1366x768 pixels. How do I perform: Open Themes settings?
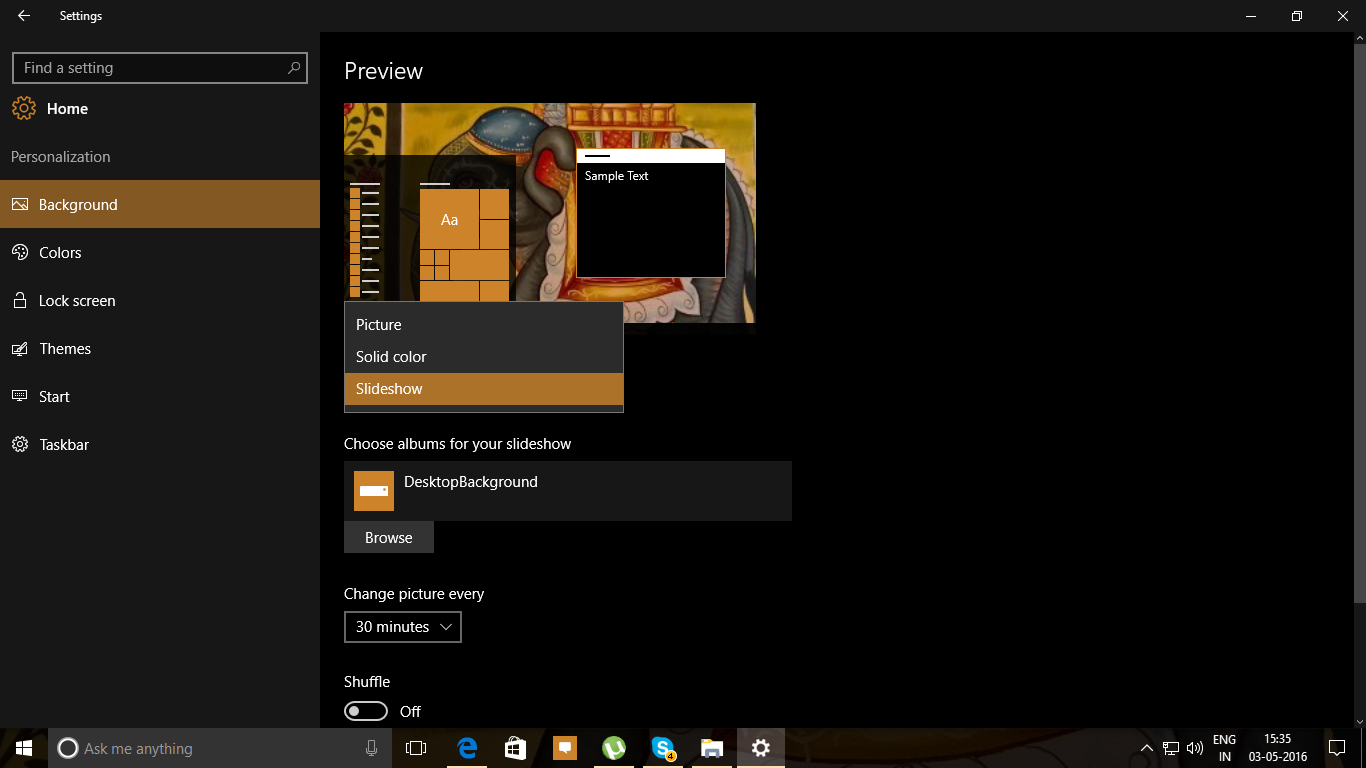point(65,348)
